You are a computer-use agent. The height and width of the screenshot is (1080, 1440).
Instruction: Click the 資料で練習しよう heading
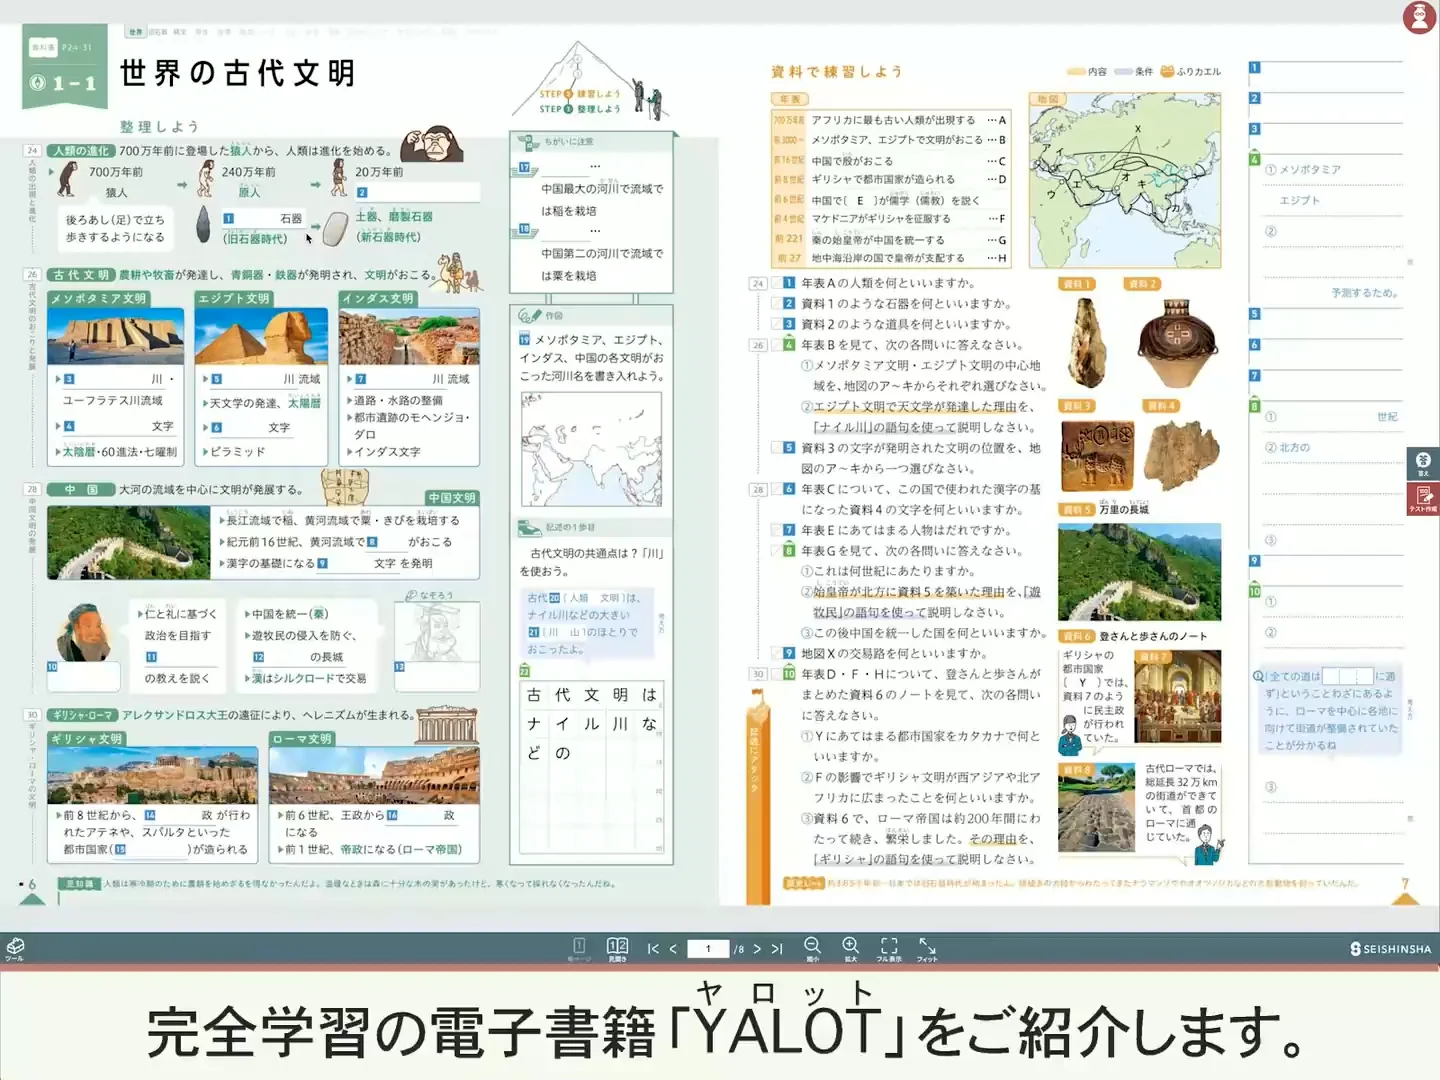(x=837, y=71)
